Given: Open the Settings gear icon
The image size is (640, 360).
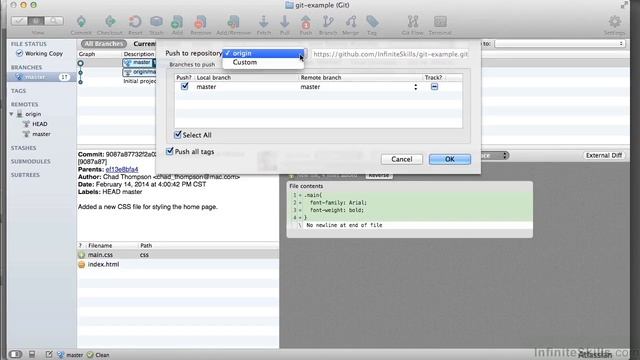Looking at the screenshot, I should [615, 22].
